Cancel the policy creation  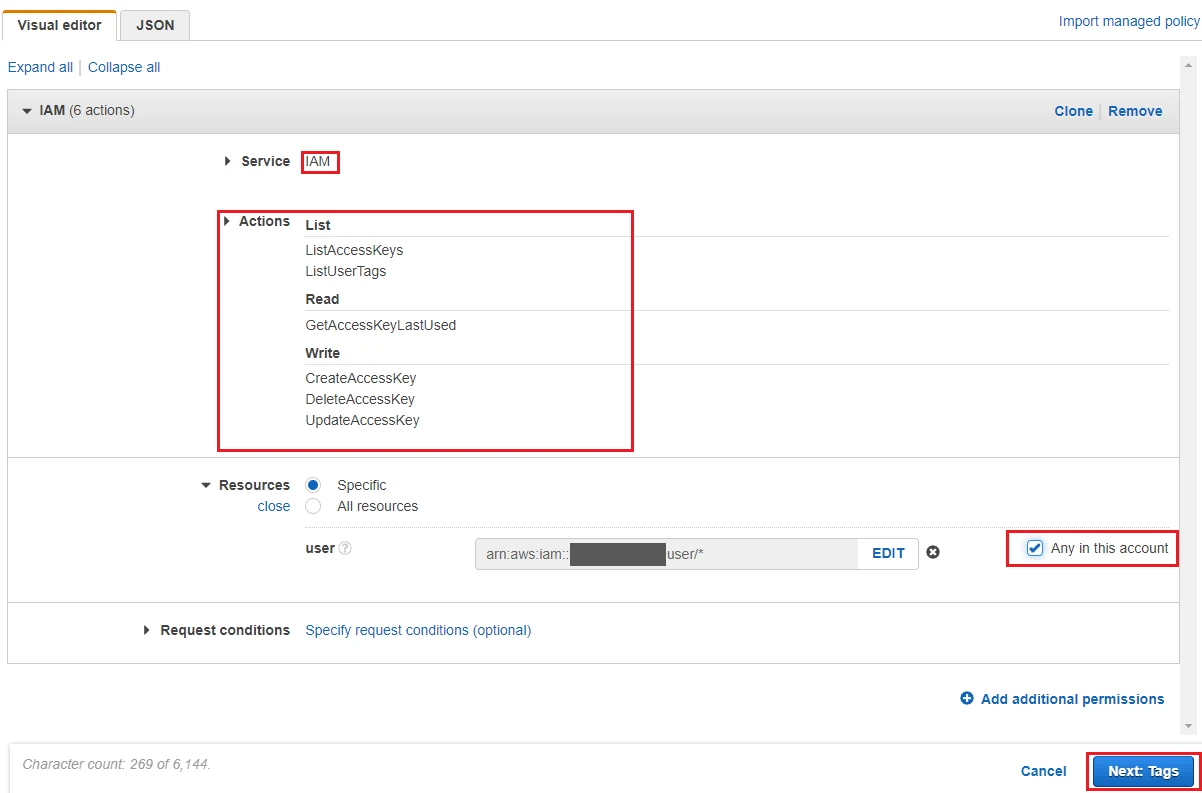1043,771
